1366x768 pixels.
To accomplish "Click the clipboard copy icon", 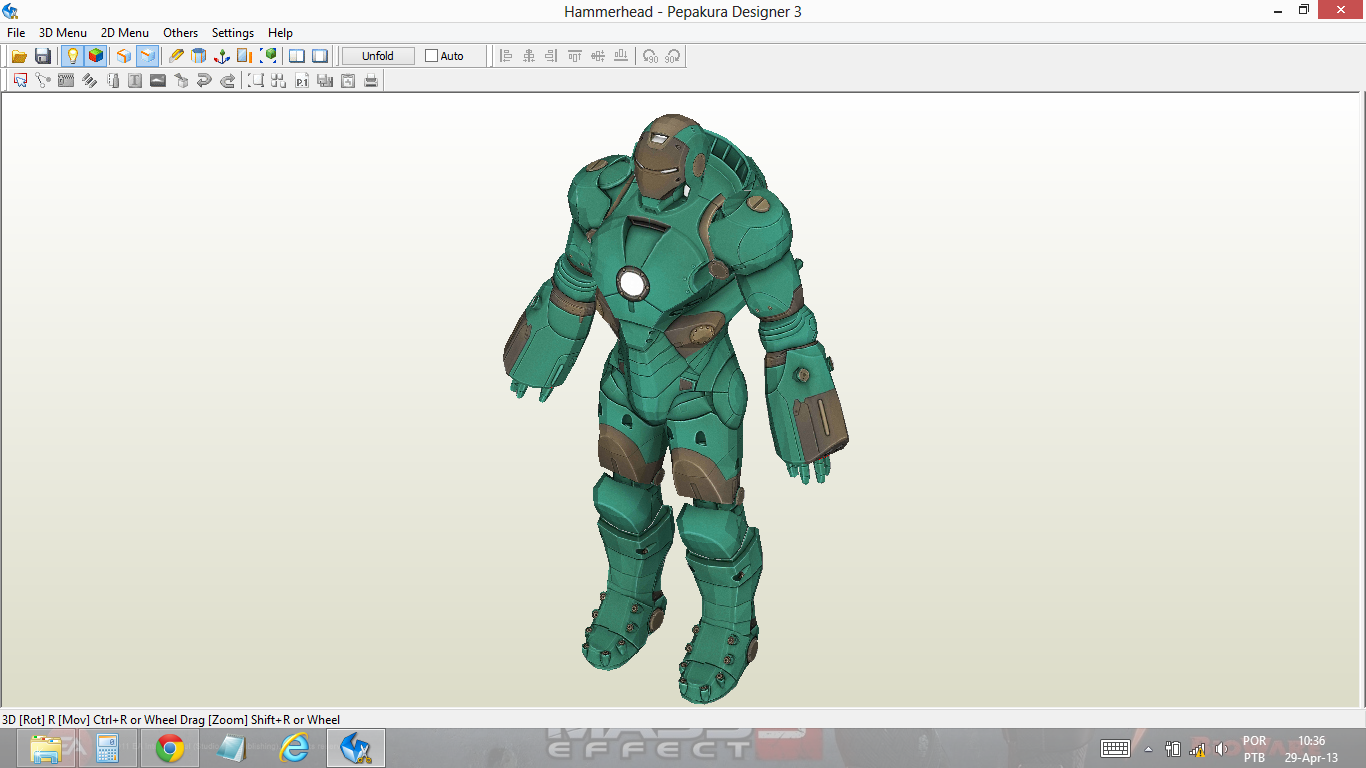I will [x=348, y=80].
